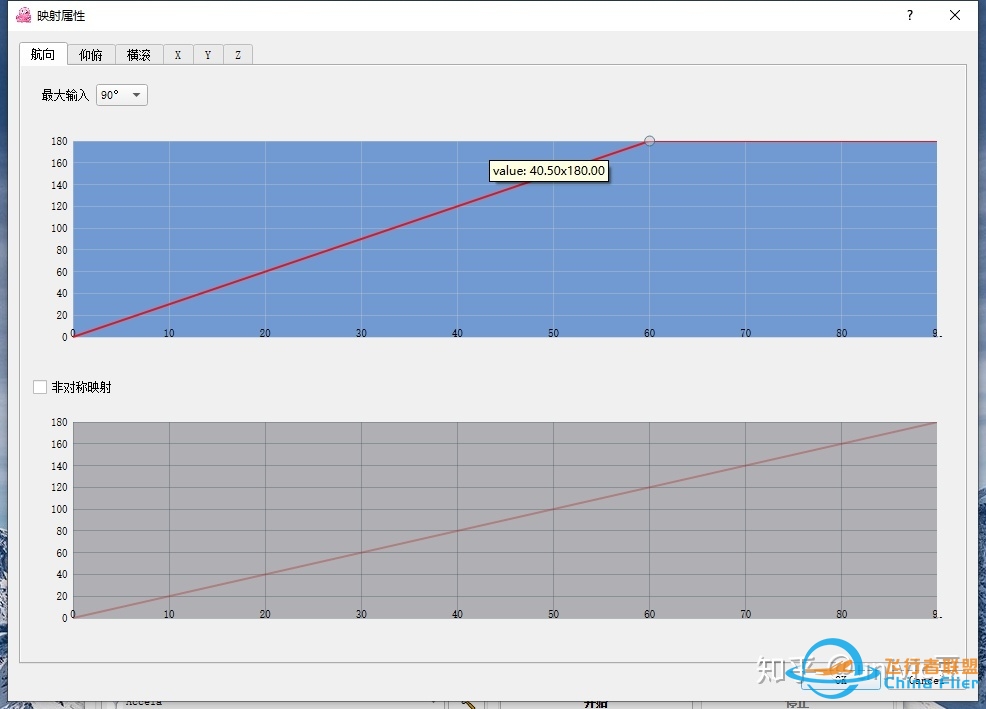Select the Z axis tab
986x709 pixels.
pos(238,55)
